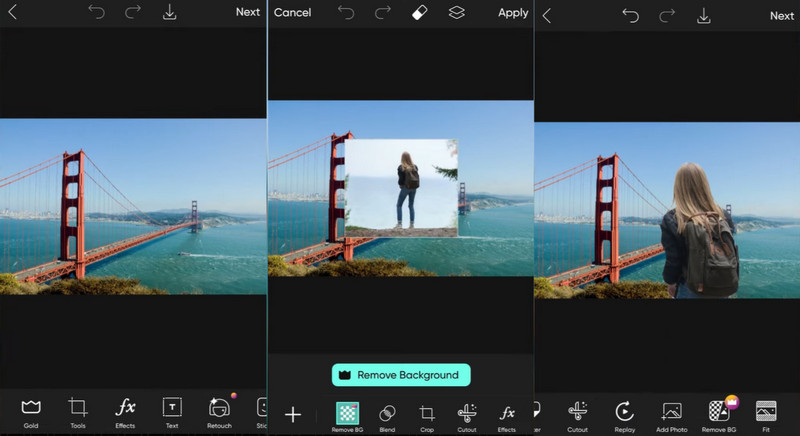Select the eraser icon in top bar
The width and height of the screenshot is (800, 436).
420,13
